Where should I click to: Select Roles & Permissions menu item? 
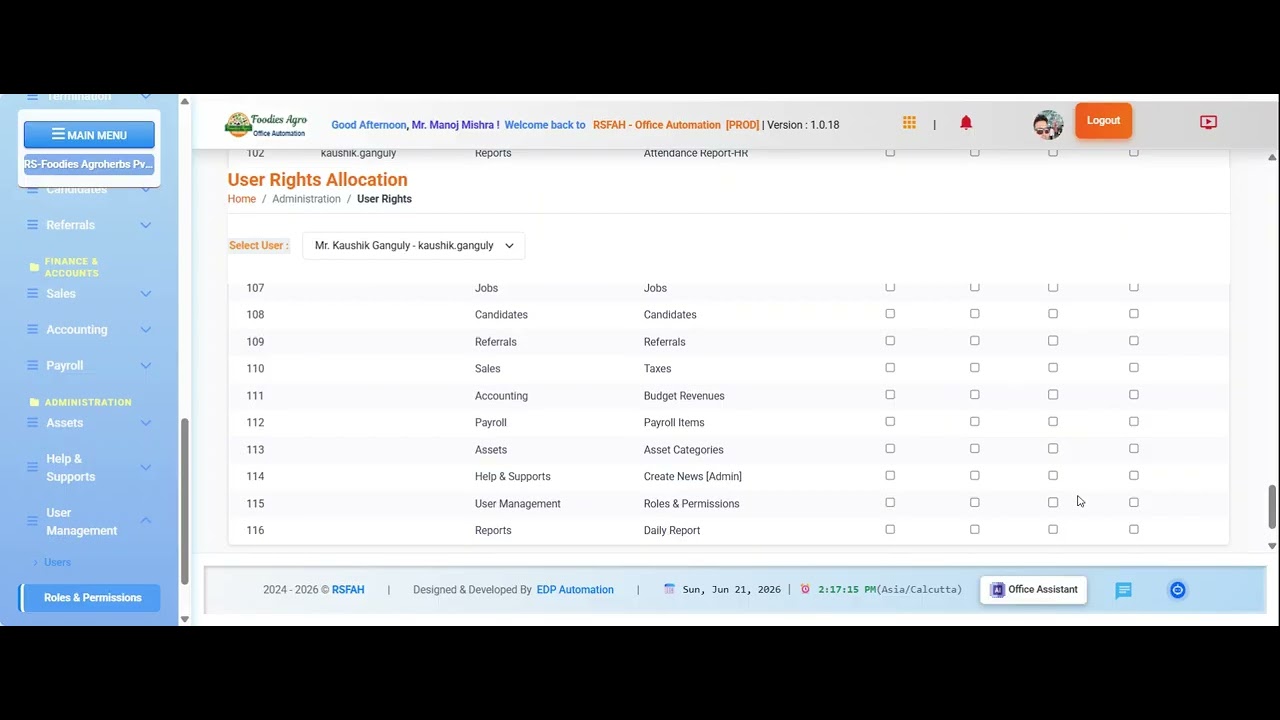(x=90, y=598)
